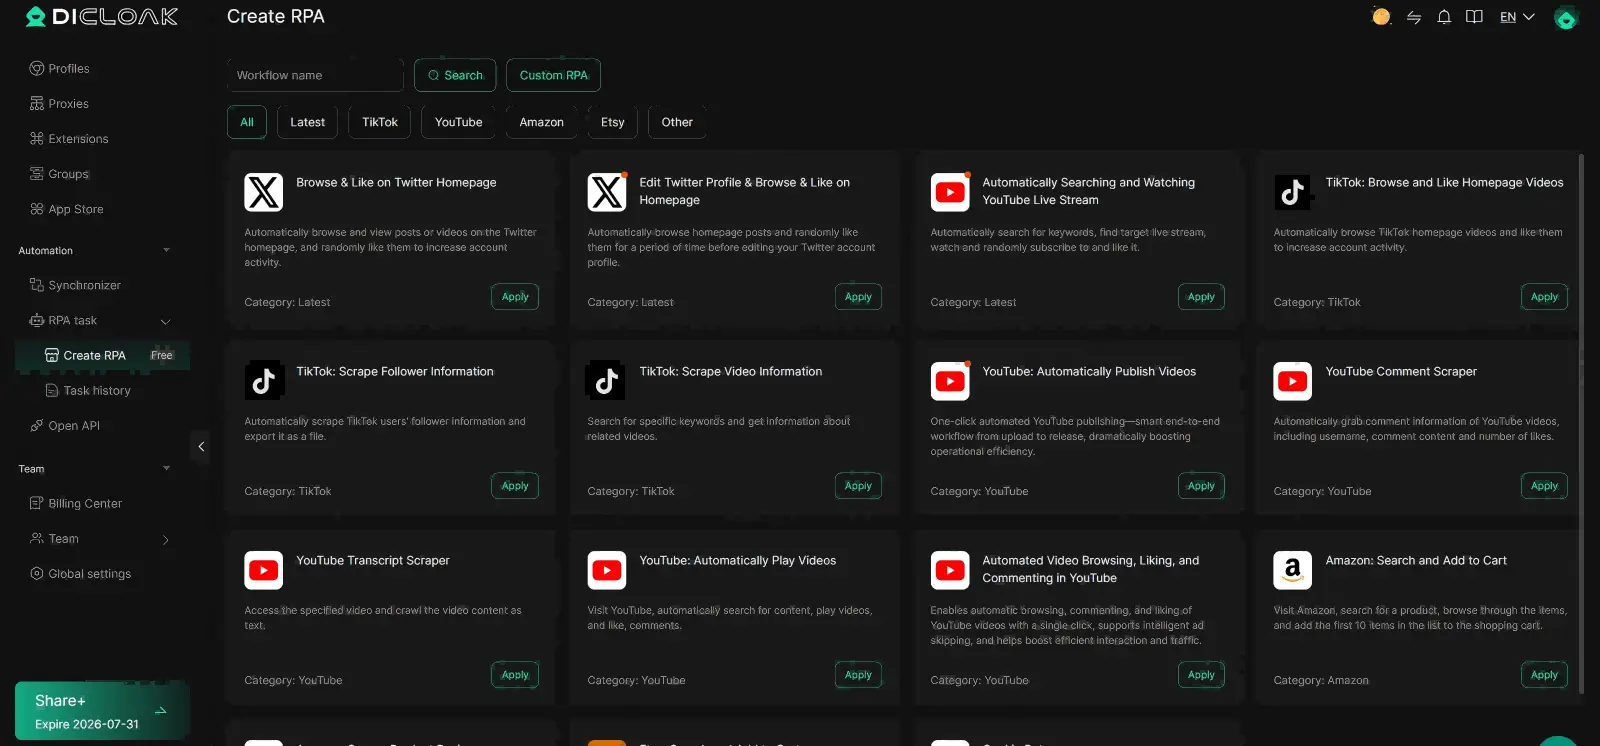Switch to the Latest tab
1600x746 pixels.
[x=307, y=122]
